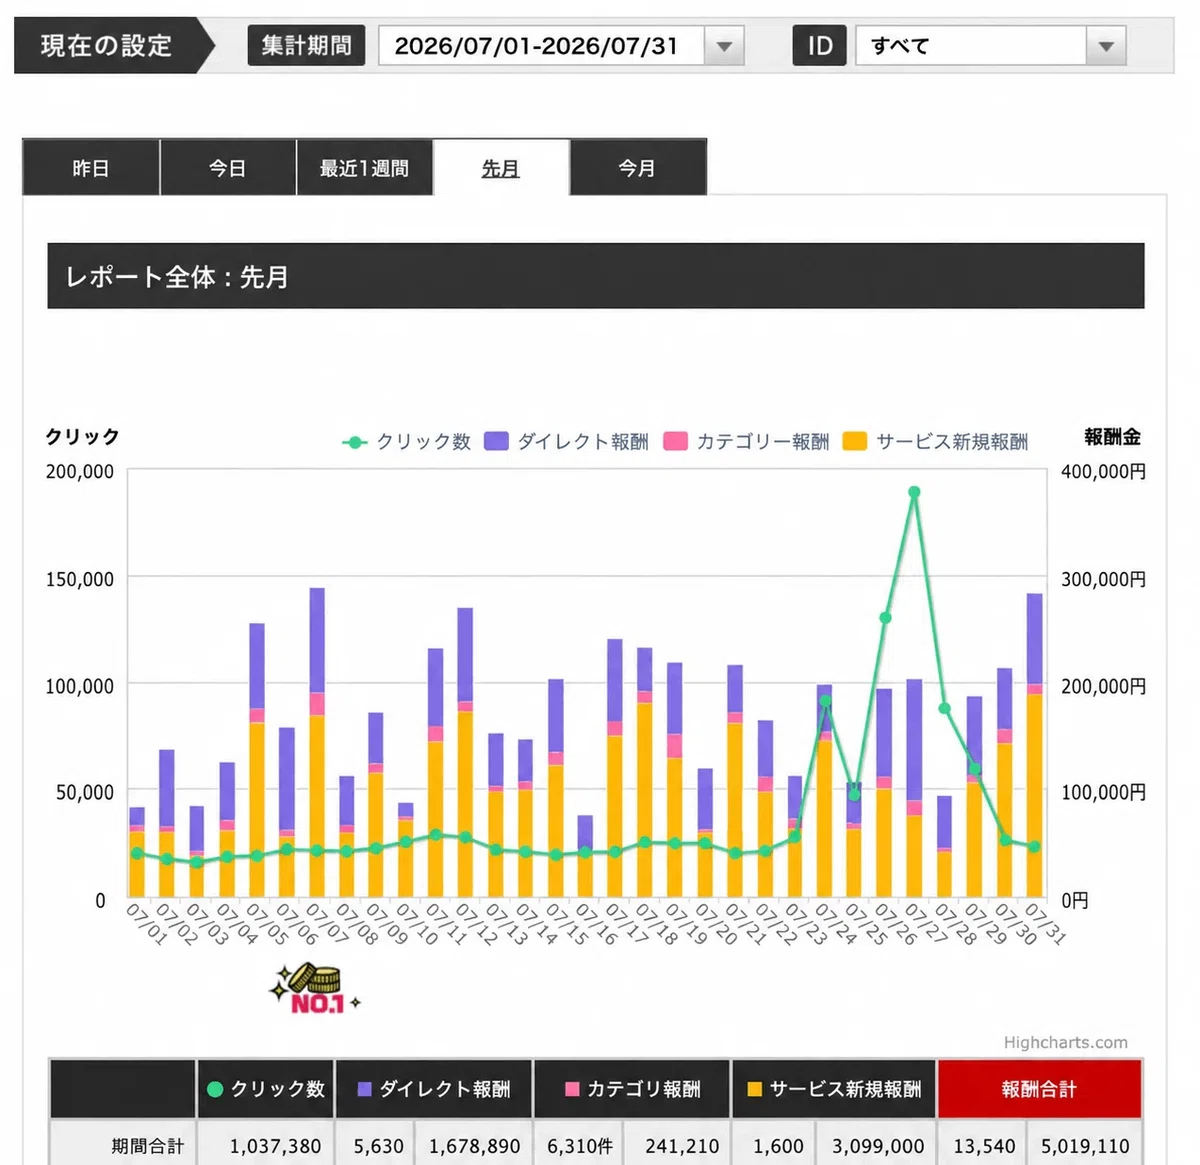1200x1165 pixels.
Task: Toggle the ダイレクト報酬 series in legend
Action: 566,442
